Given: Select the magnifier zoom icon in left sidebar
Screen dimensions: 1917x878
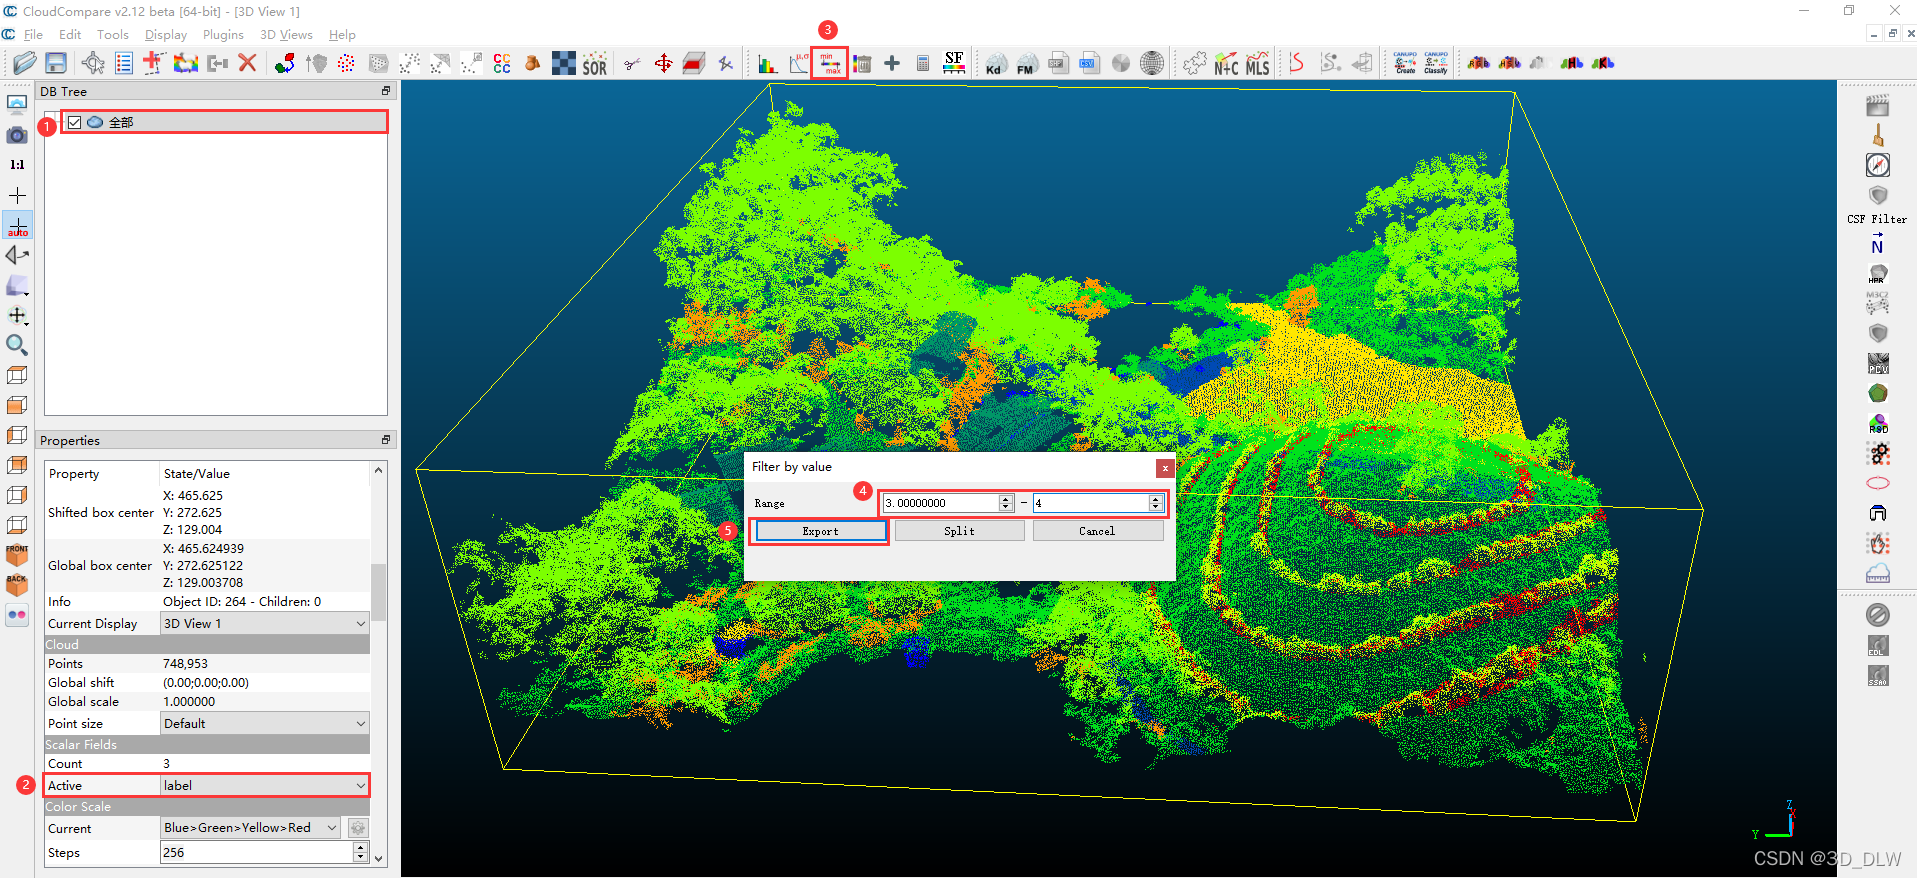Looking at the screenshot, I should [x=17, y=345].
